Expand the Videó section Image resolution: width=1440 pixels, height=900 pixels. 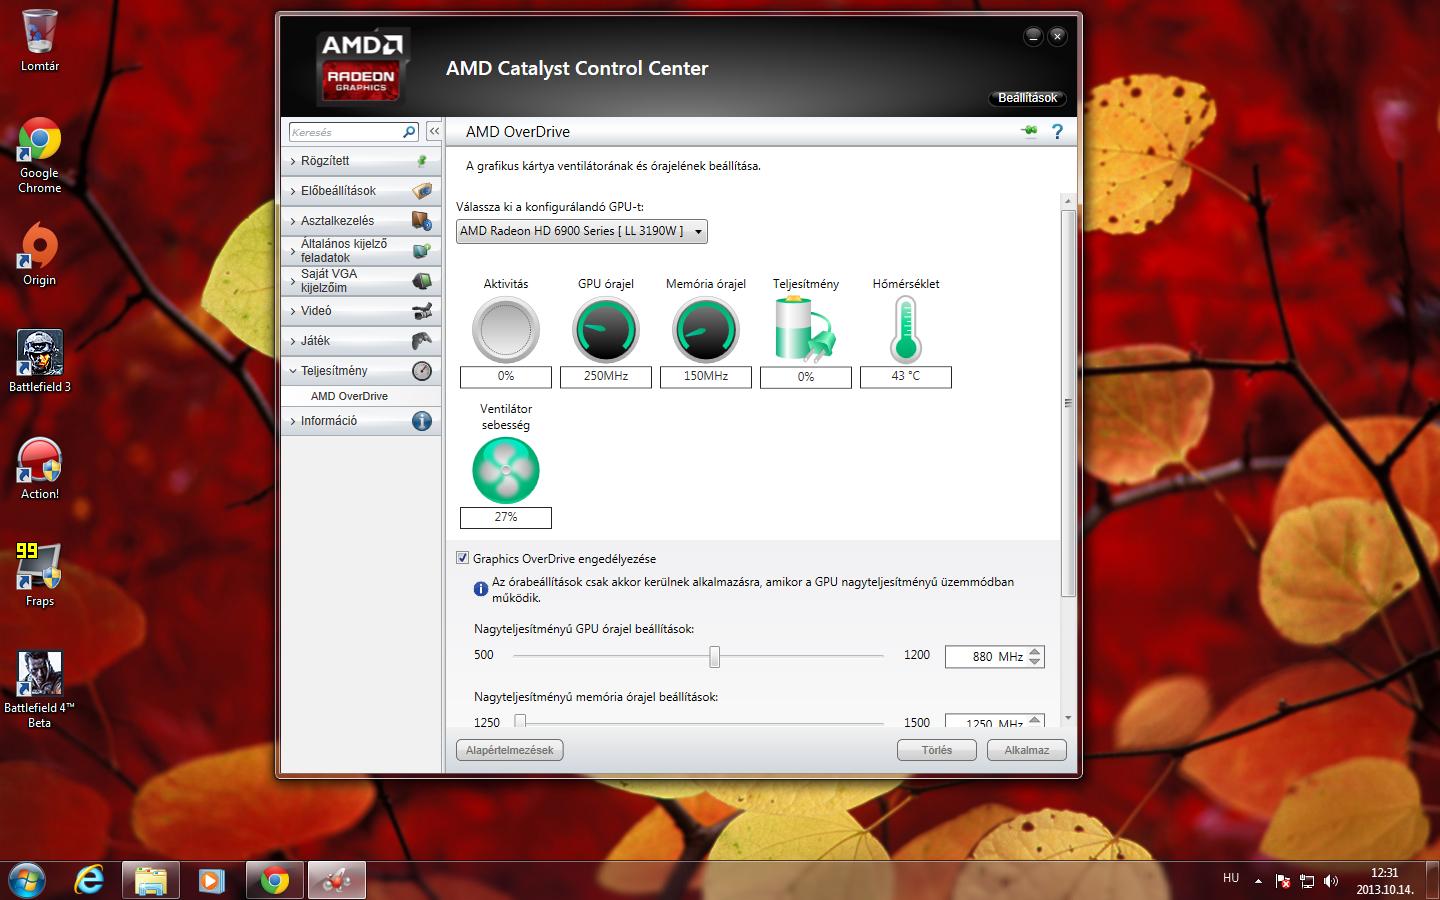coord(361,311)
